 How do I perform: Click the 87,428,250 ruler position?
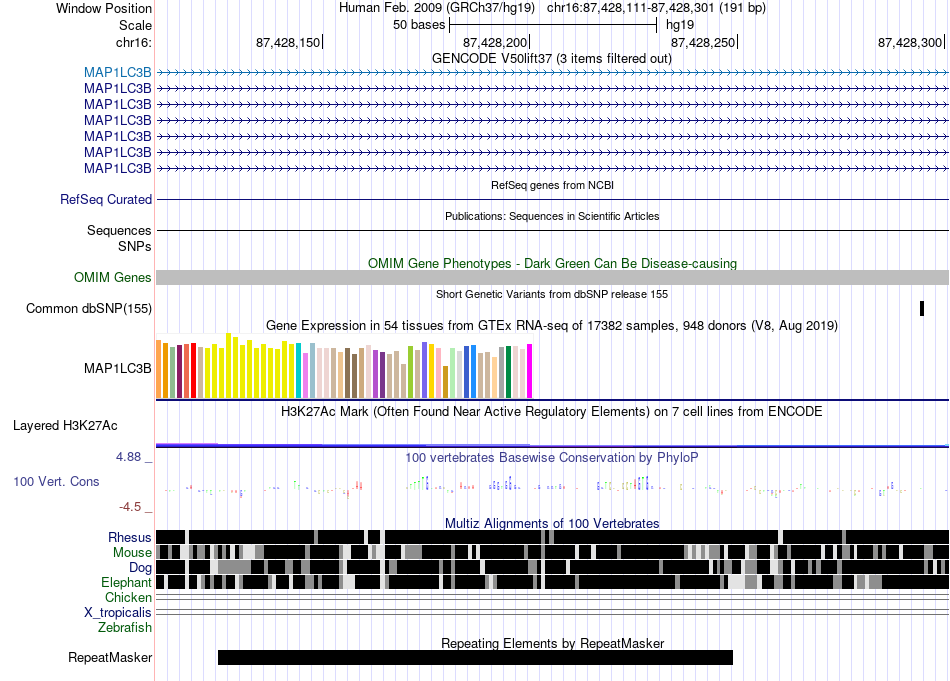click(x=703, y=42)
